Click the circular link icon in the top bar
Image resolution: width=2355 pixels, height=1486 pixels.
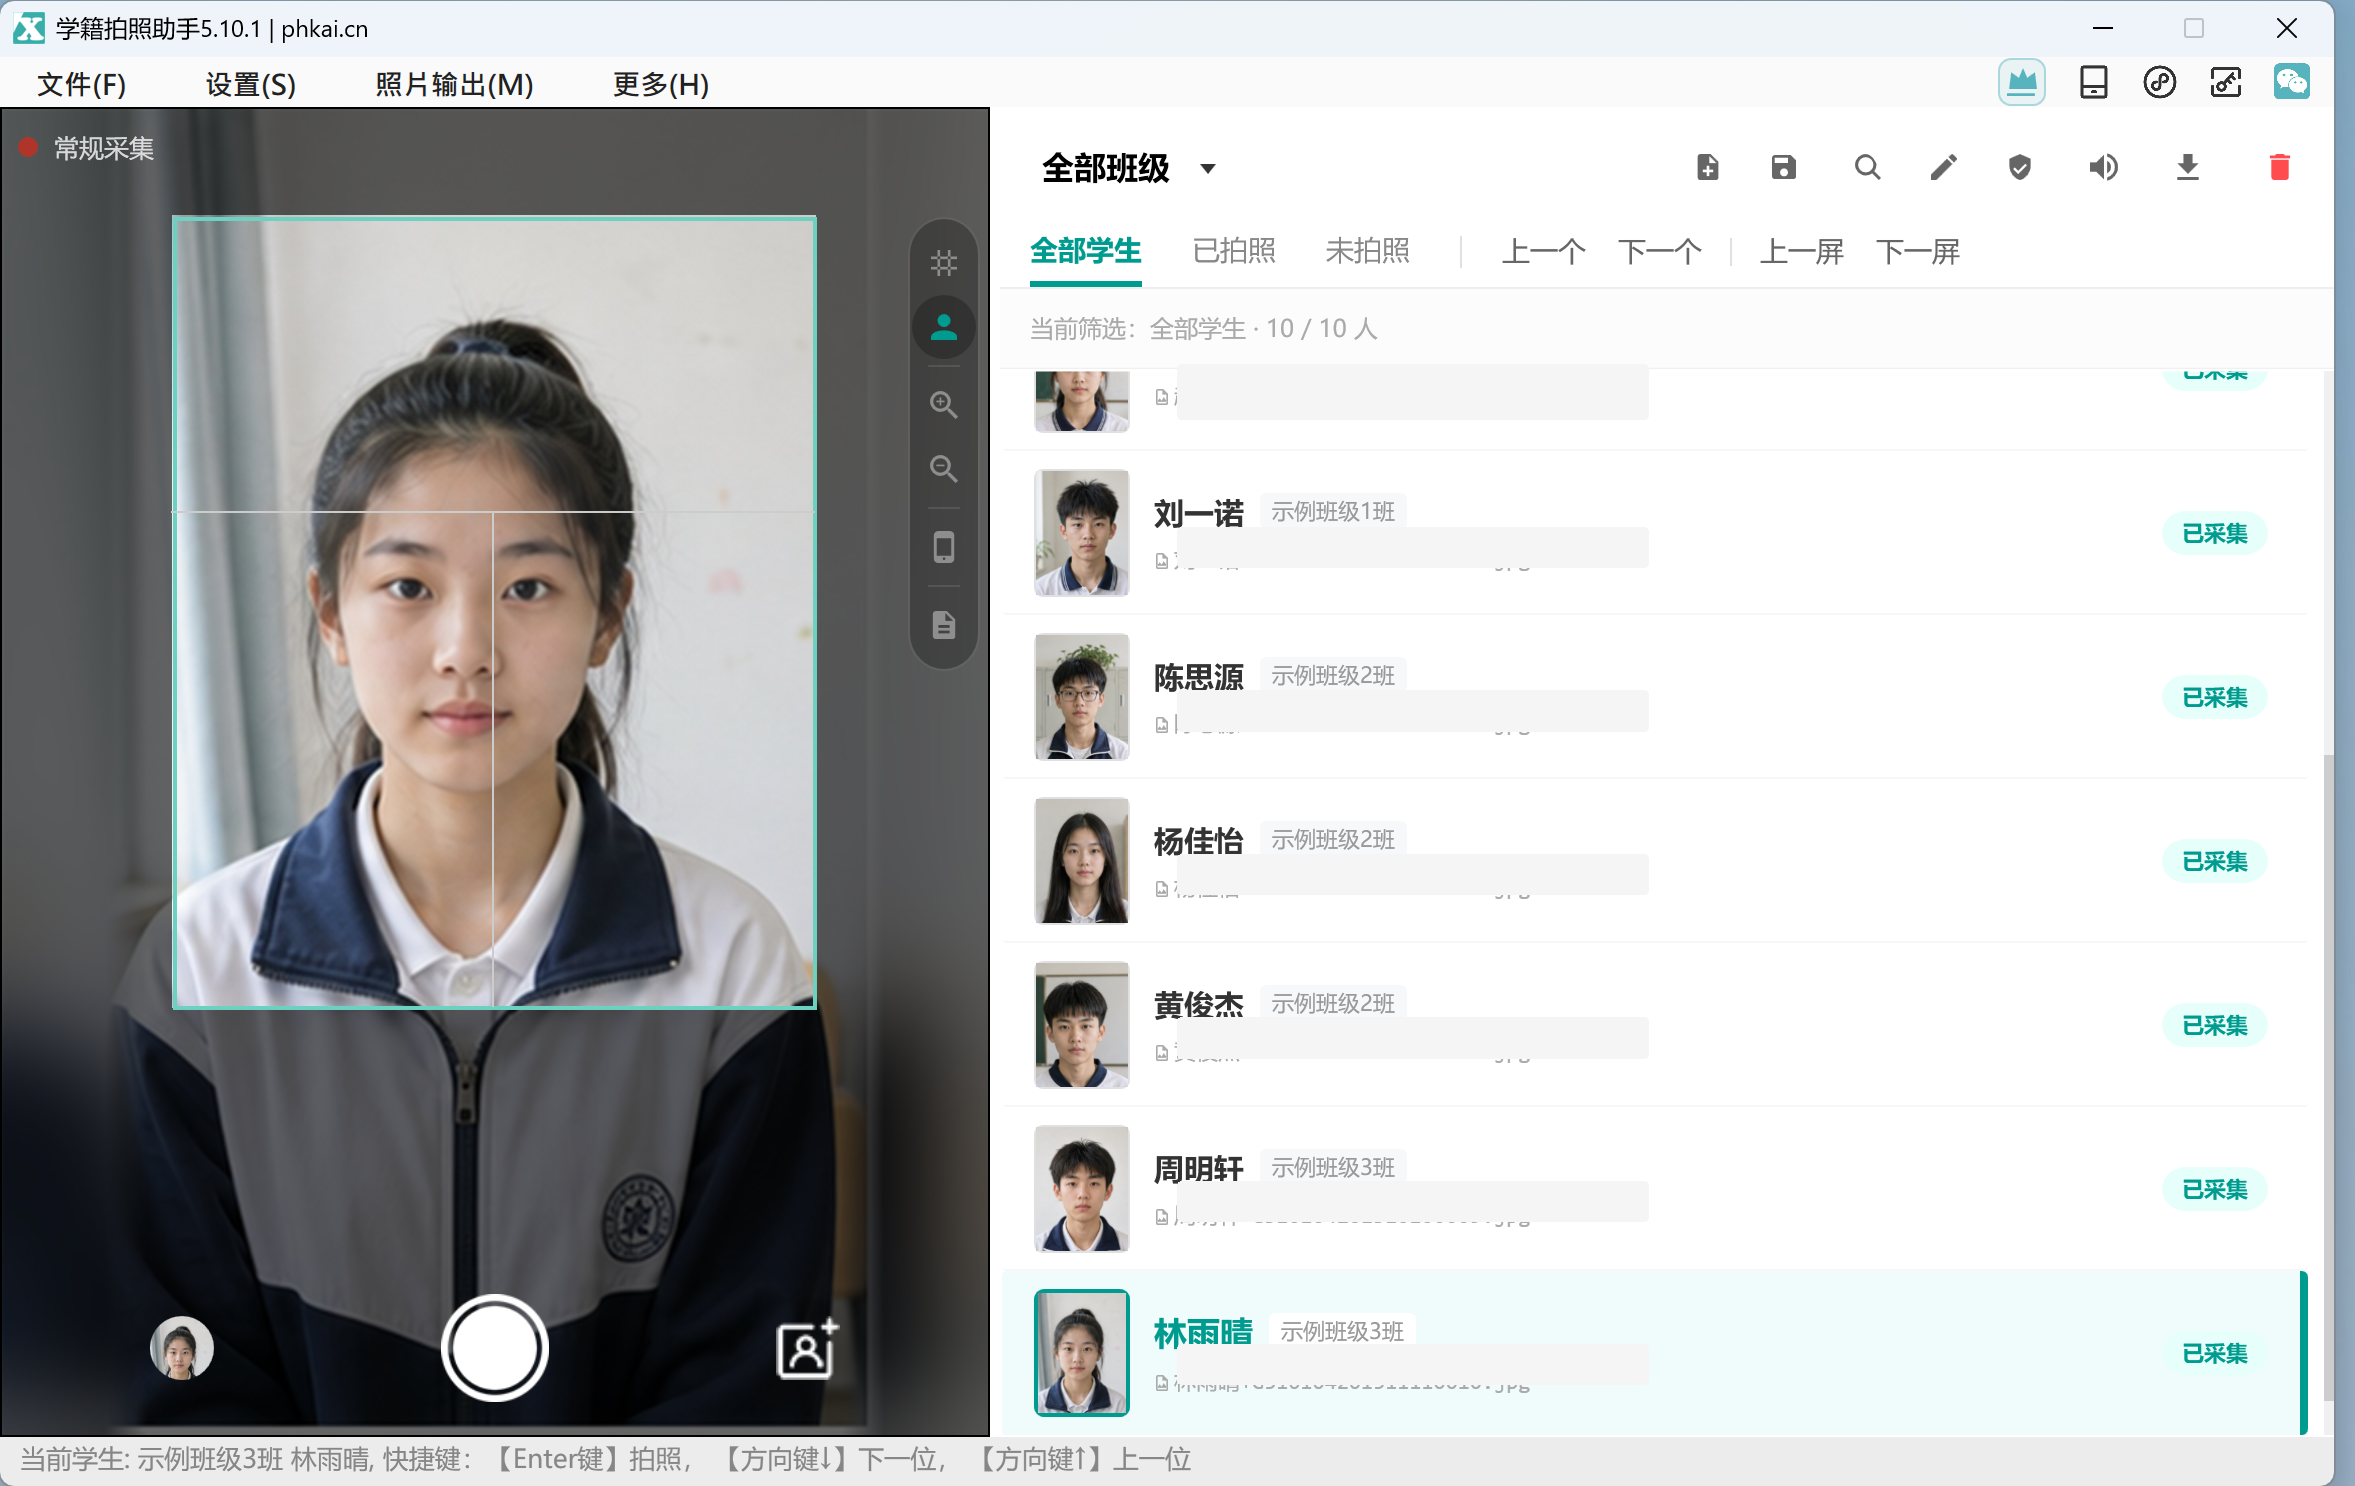coord(2159,82)
